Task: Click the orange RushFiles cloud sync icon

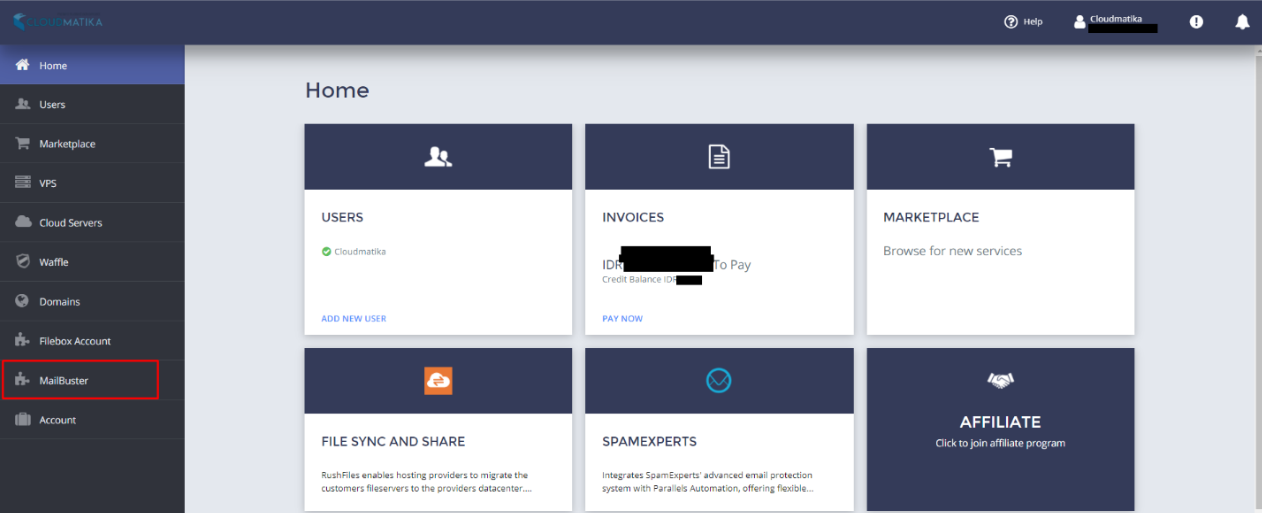Action: (438, 380)
